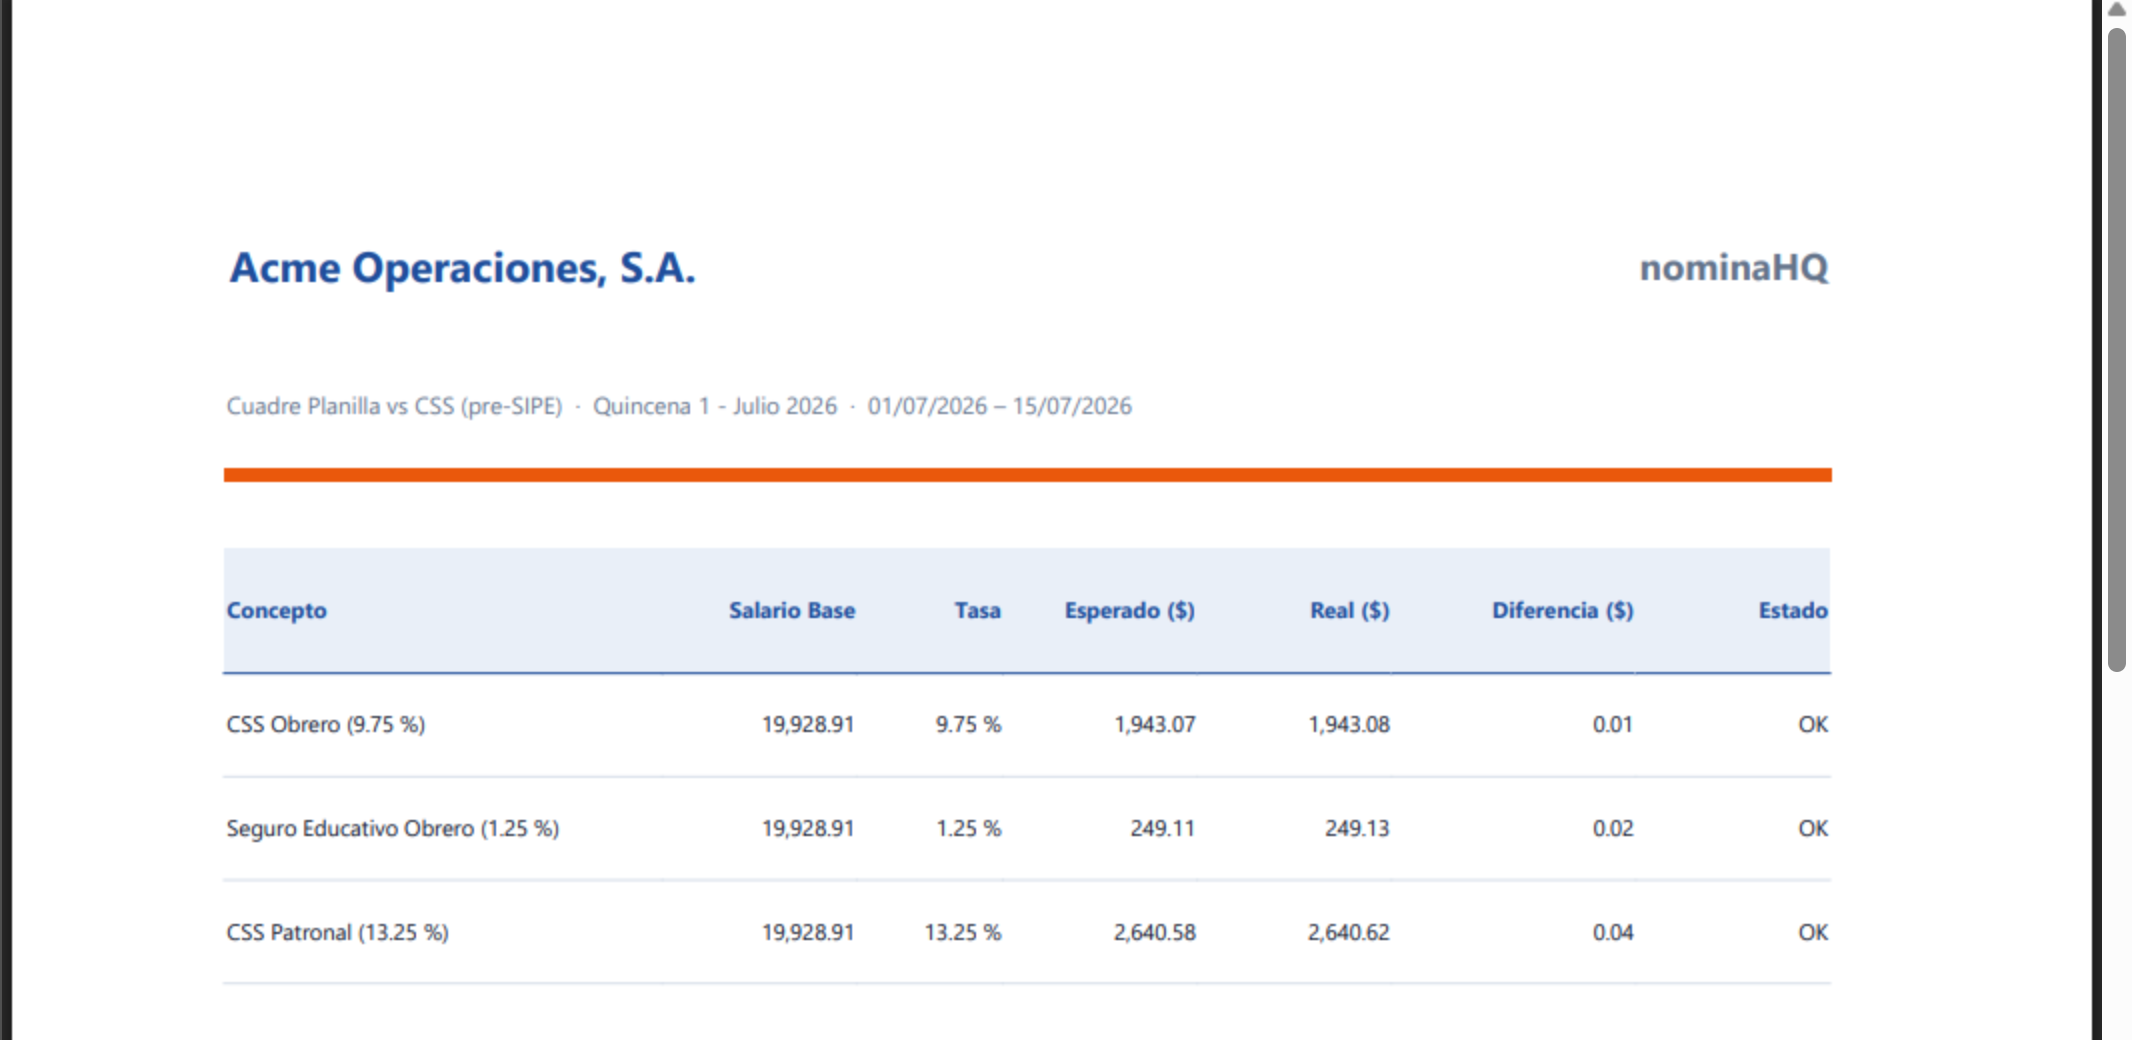Click salary base 19,928.91 in Seguro Educativo row
This screenshot has height=1040, width=2132.
pyautogui.click(x=808, y=829)
